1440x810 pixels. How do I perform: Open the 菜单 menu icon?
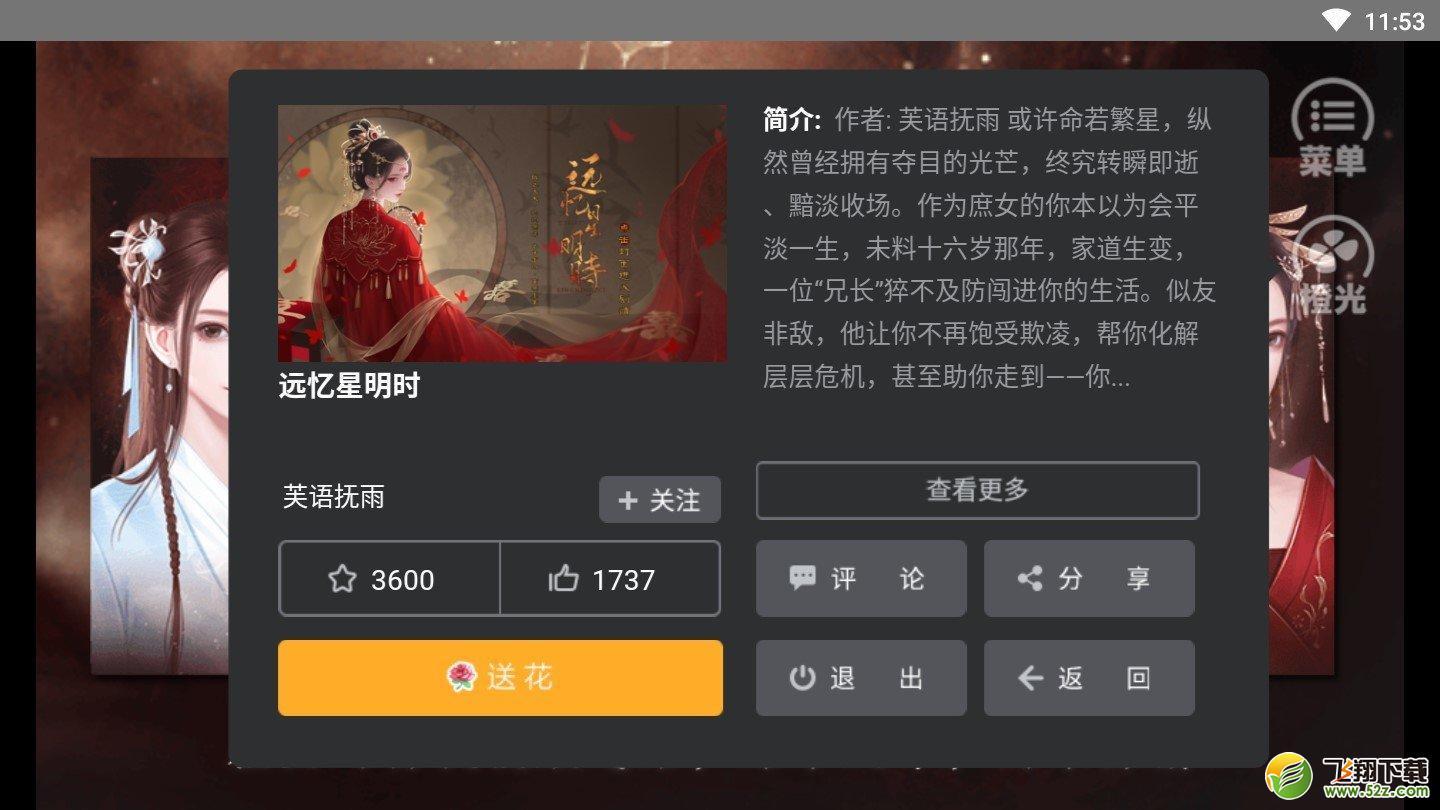pyautogui.click(x=1332, y=128)
